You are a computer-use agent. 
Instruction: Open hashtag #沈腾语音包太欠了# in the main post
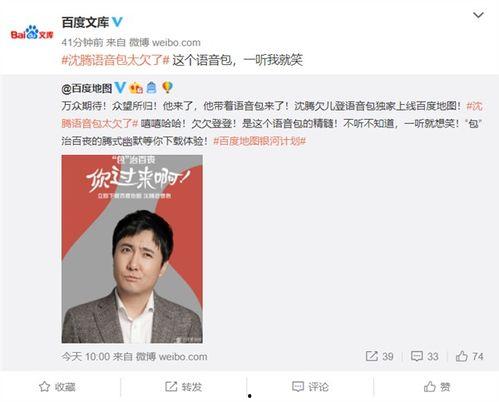pos(116,60)
